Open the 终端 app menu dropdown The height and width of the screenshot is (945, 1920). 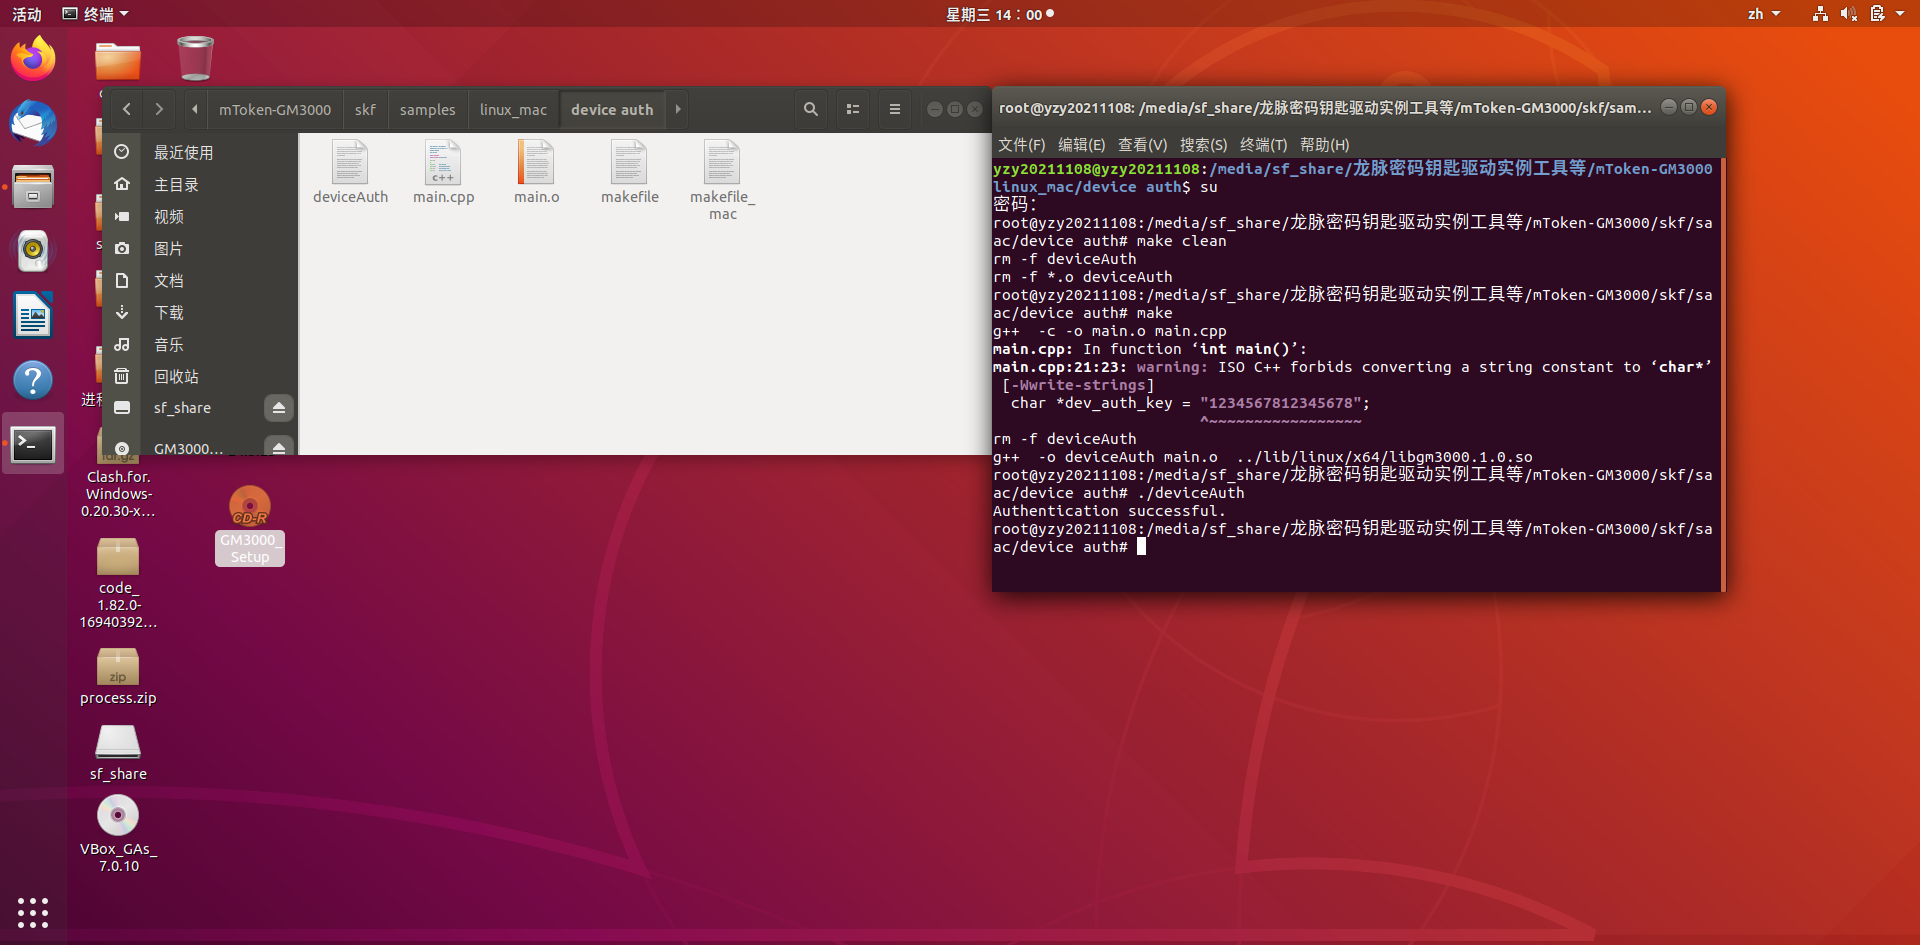point(96,14)
